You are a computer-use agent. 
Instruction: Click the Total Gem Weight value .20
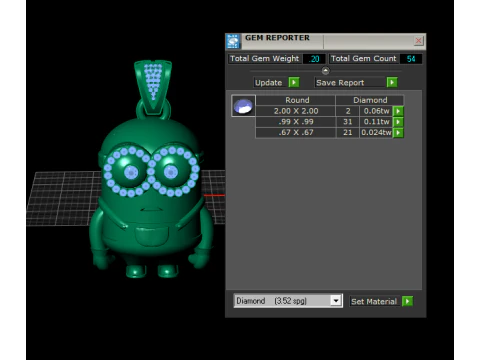click(314, 59)
